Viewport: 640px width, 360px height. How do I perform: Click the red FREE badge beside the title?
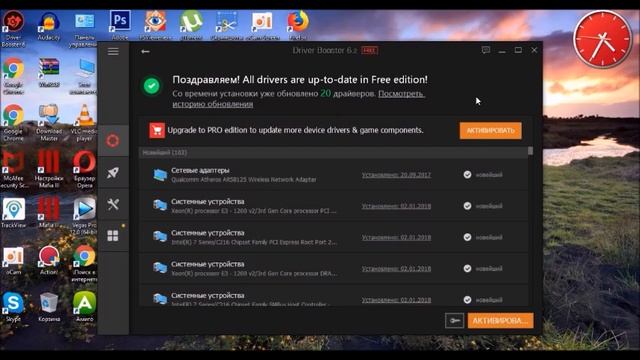369,51
